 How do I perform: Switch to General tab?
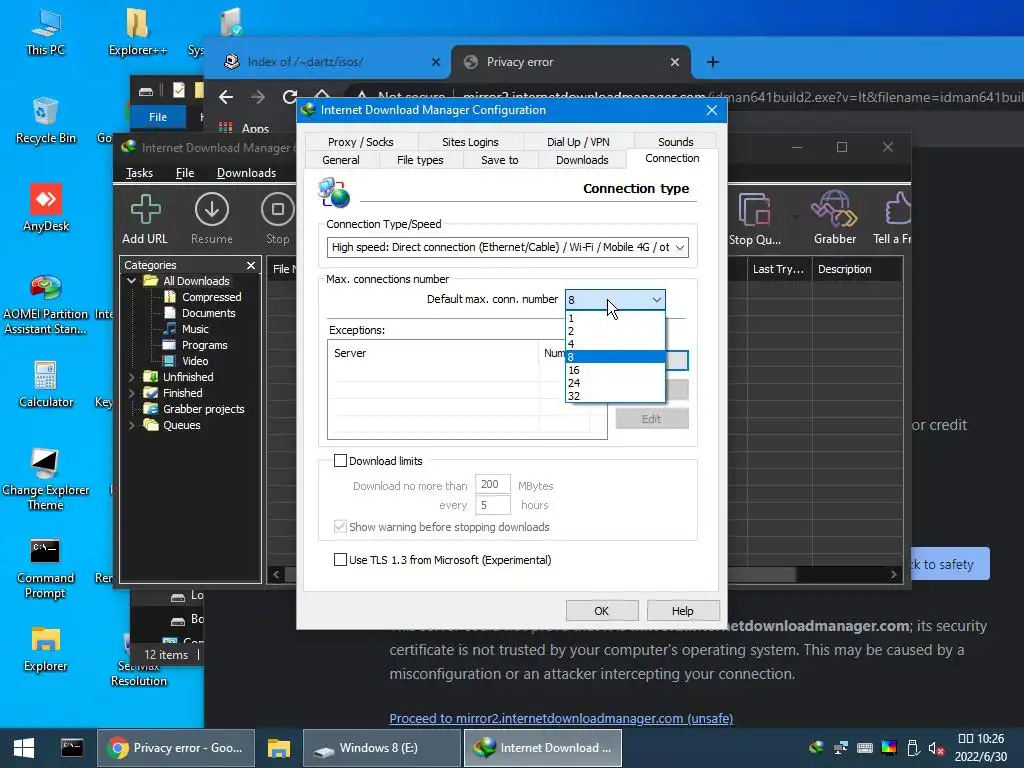(x=341, y=160)
